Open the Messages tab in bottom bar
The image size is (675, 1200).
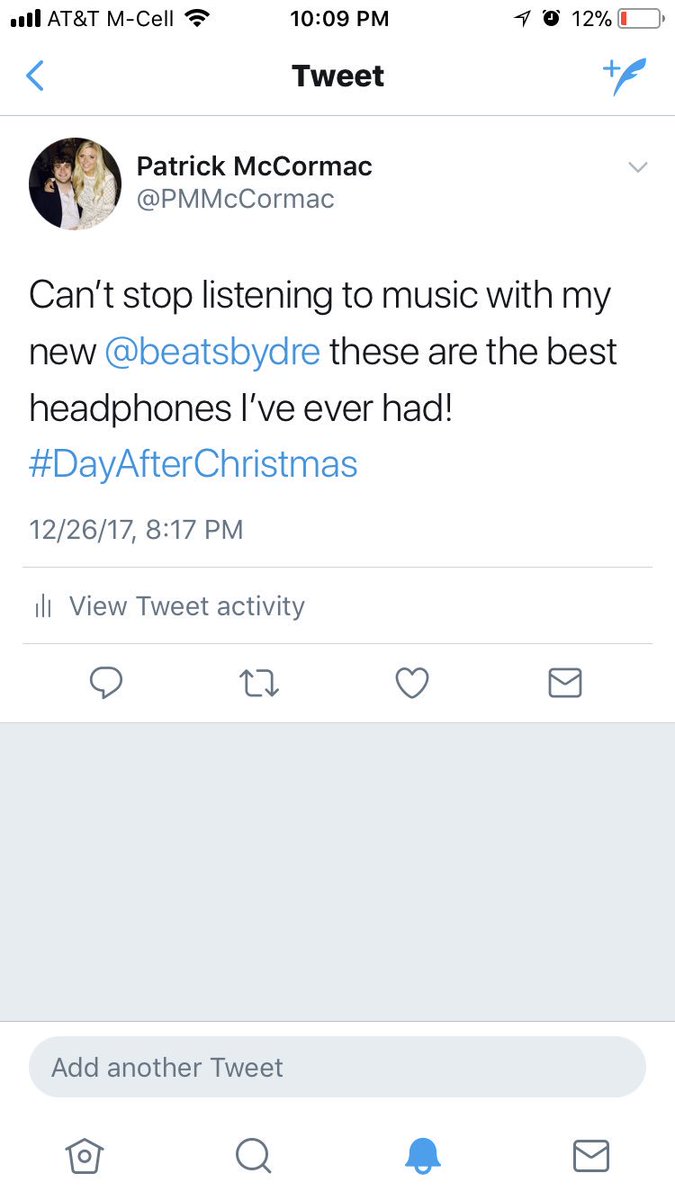point(591,1156)
